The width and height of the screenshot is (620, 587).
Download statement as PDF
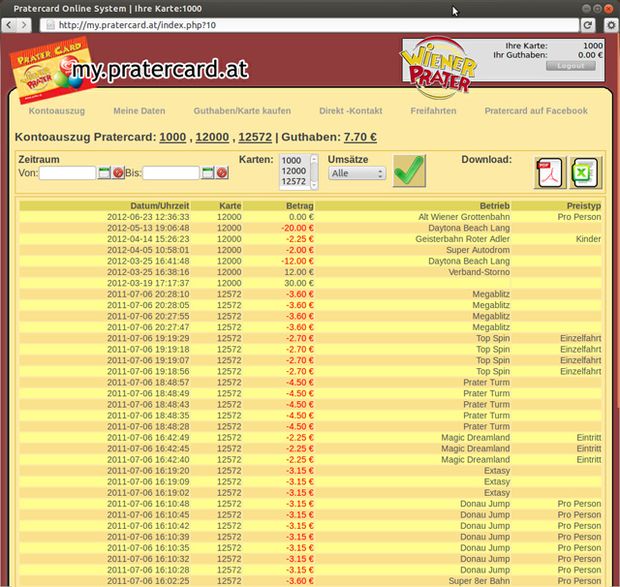pyautogui.click(x=550, y=173)
